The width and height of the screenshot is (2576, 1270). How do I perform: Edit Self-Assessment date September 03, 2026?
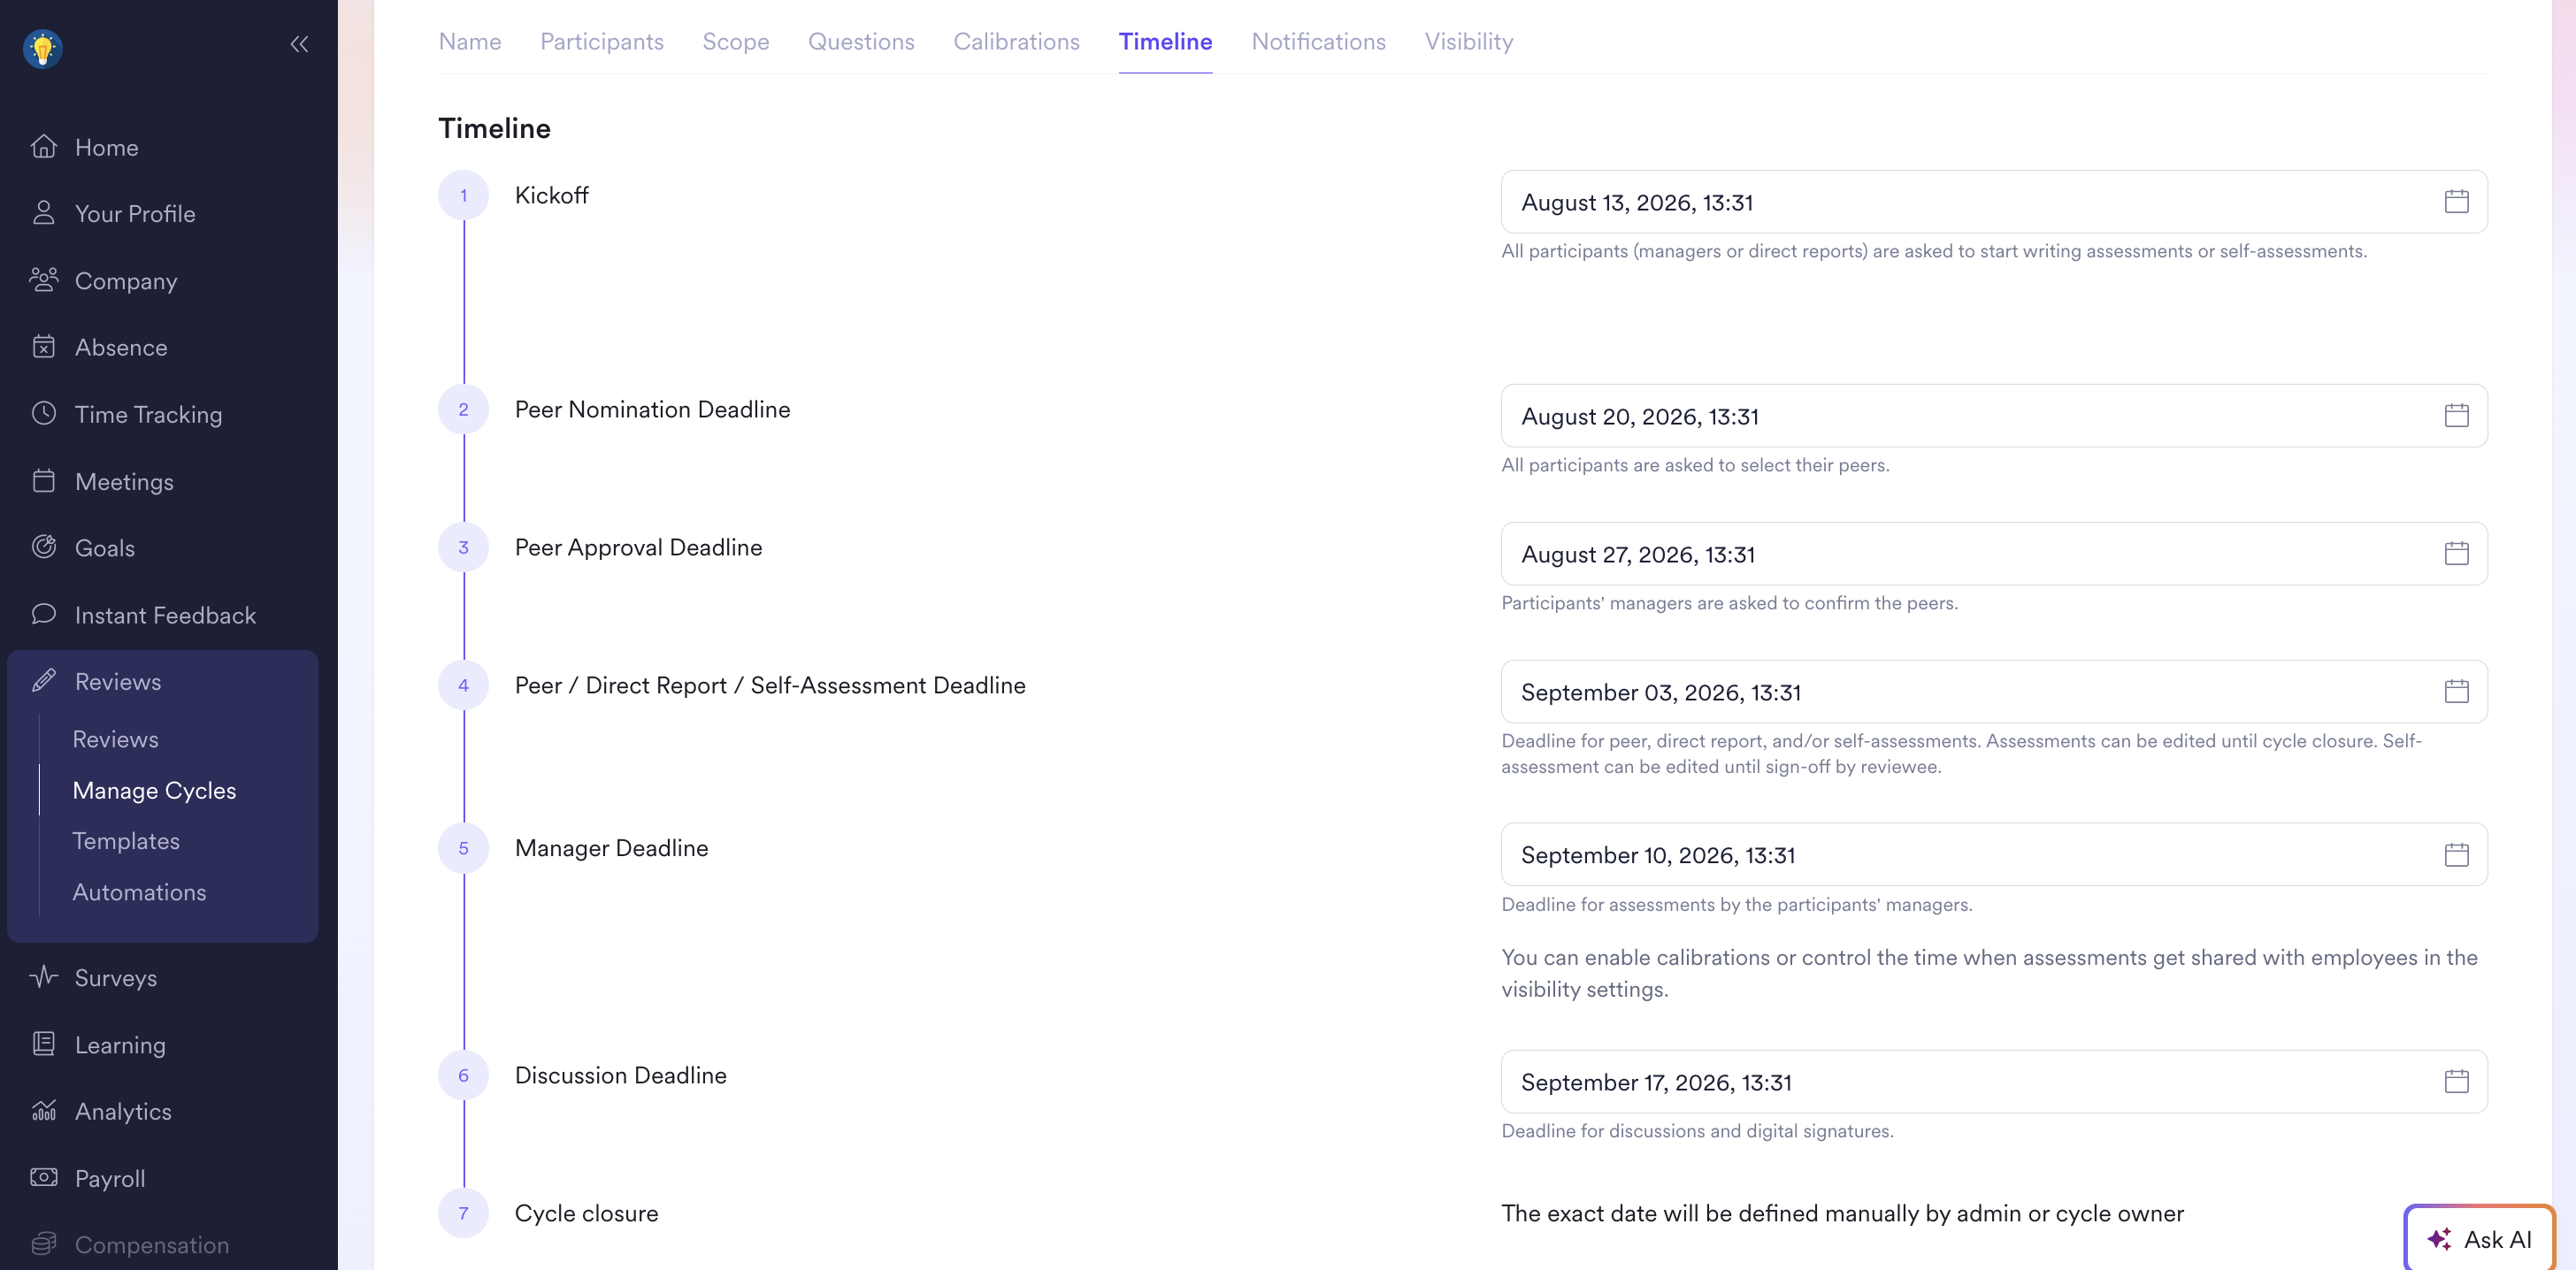(x=1994, y=692)
